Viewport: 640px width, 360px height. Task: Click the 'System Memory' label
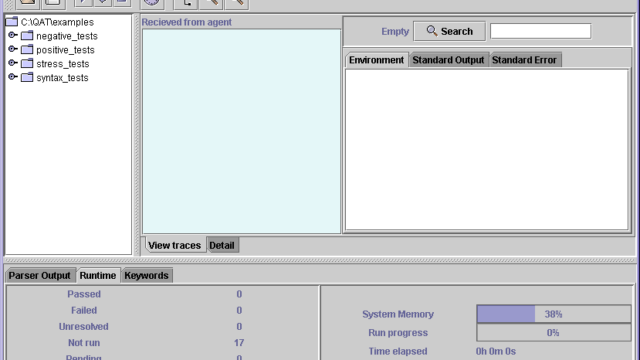pos(398,314)
